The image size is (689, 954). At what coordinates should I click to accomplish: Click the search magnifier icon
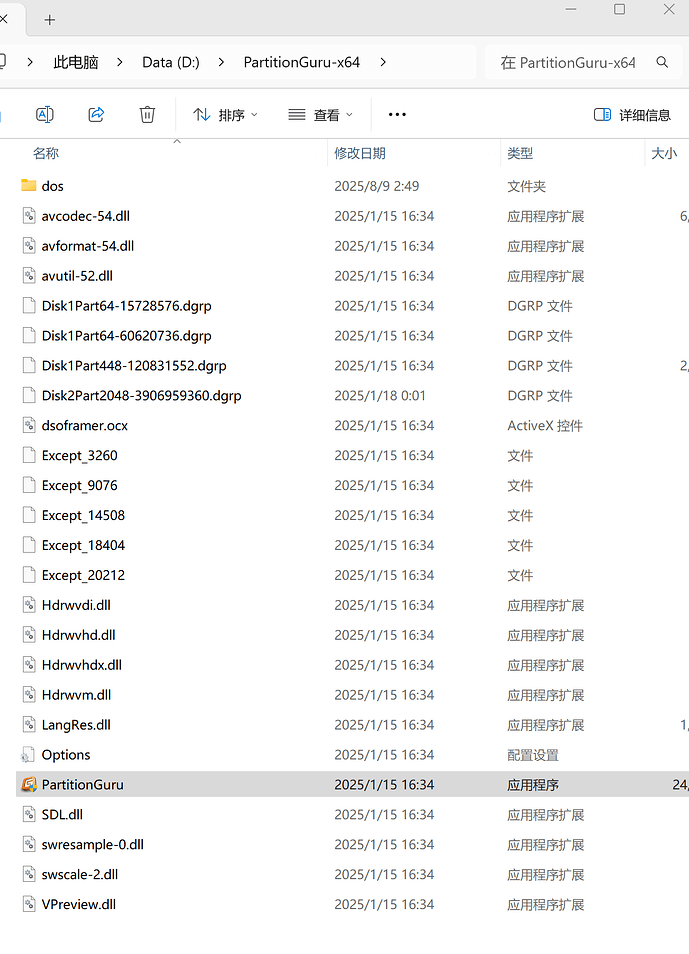(662, 62)
